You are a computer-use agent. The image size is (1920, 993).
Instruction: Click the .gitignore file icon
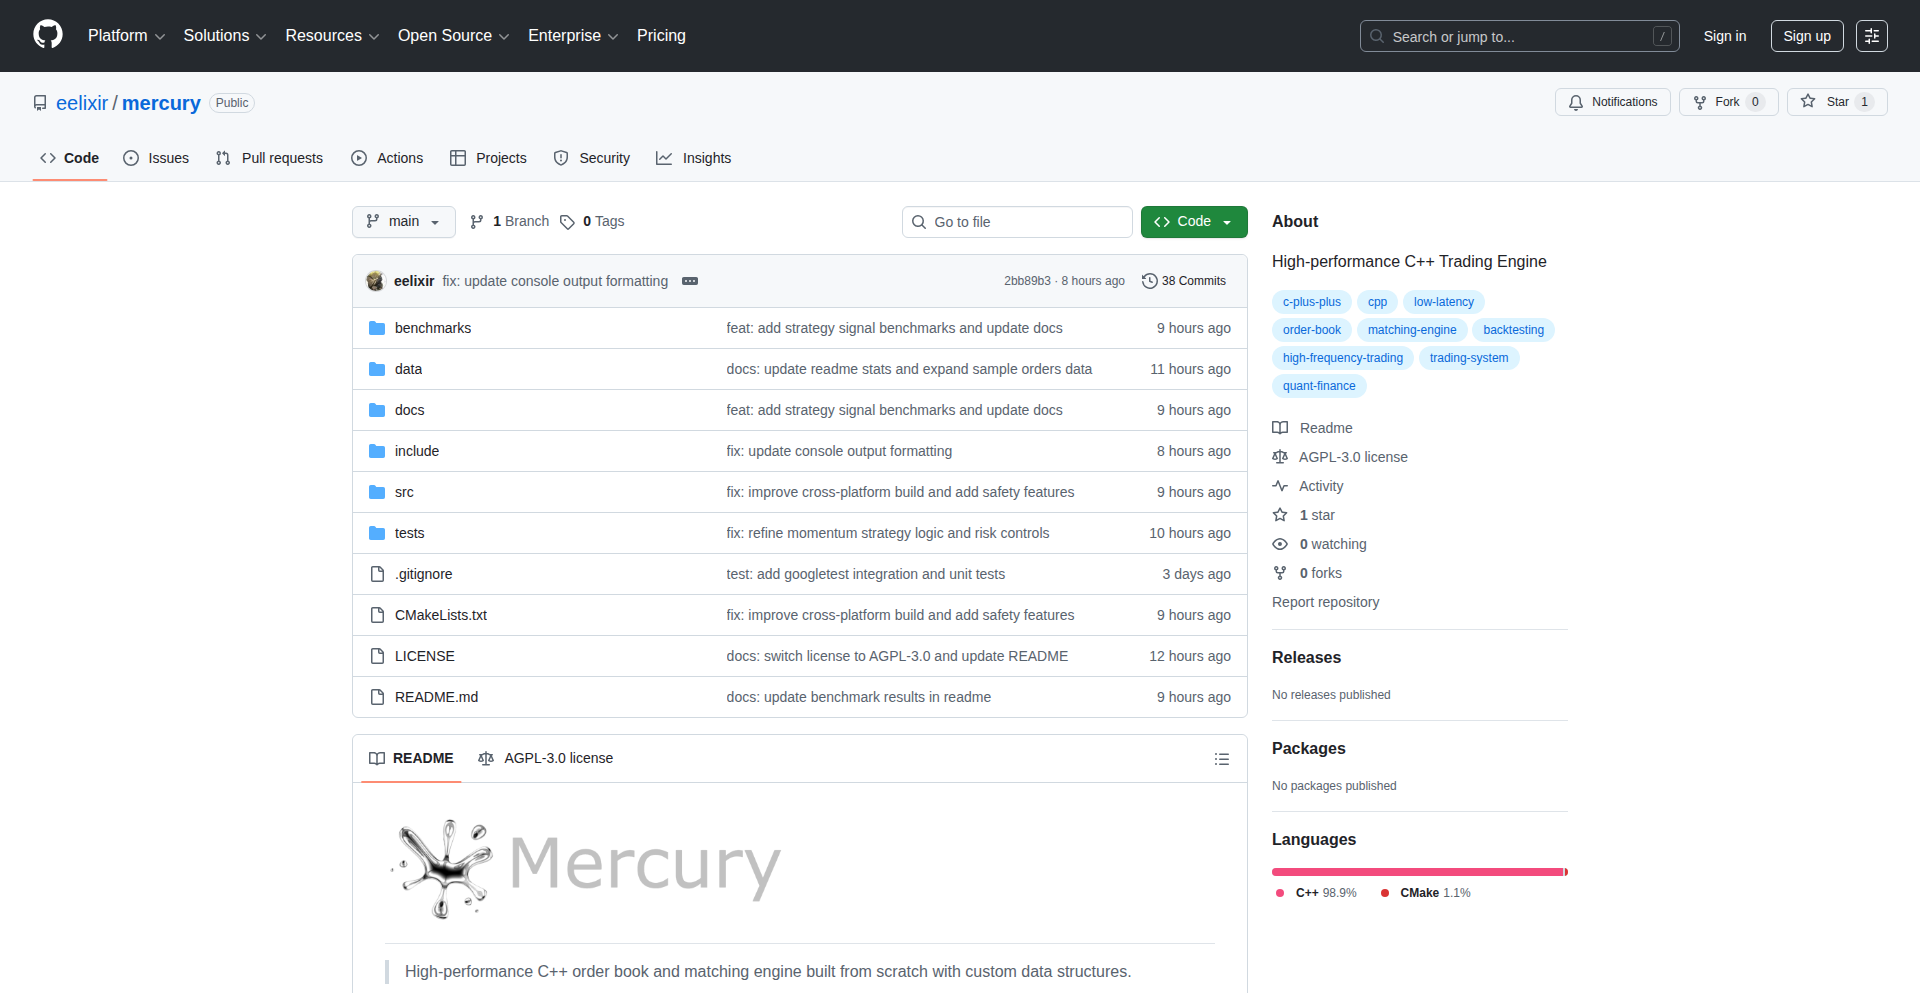click(377, 574)
